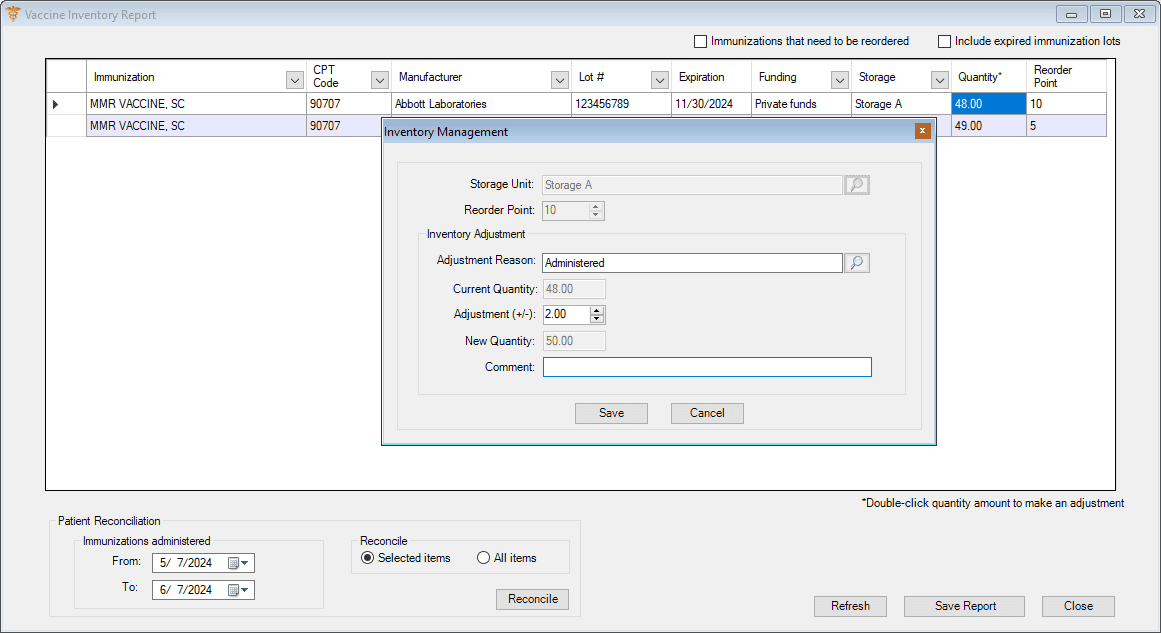Click the Save button in Inventory Management

(x=611, y=413)
